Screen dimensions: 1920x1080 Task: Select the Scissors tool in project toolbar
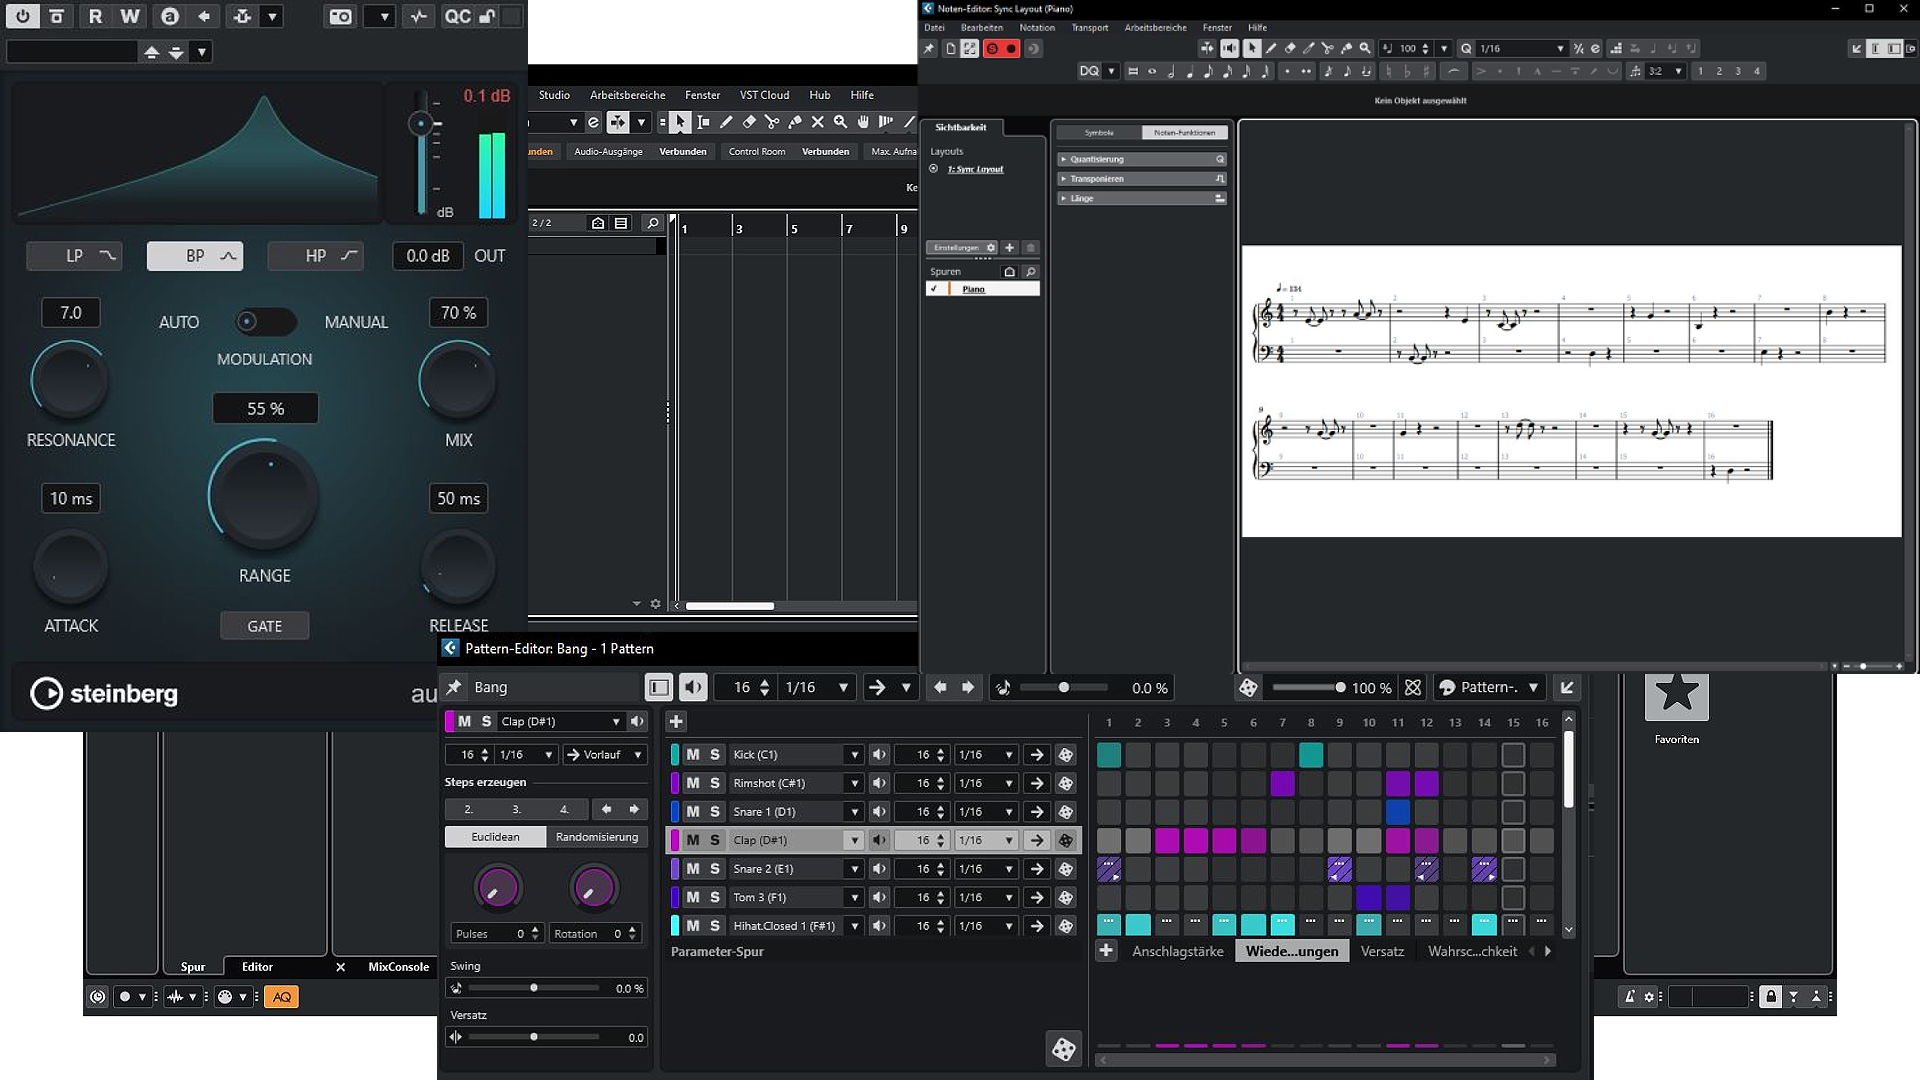pos(771,122)
